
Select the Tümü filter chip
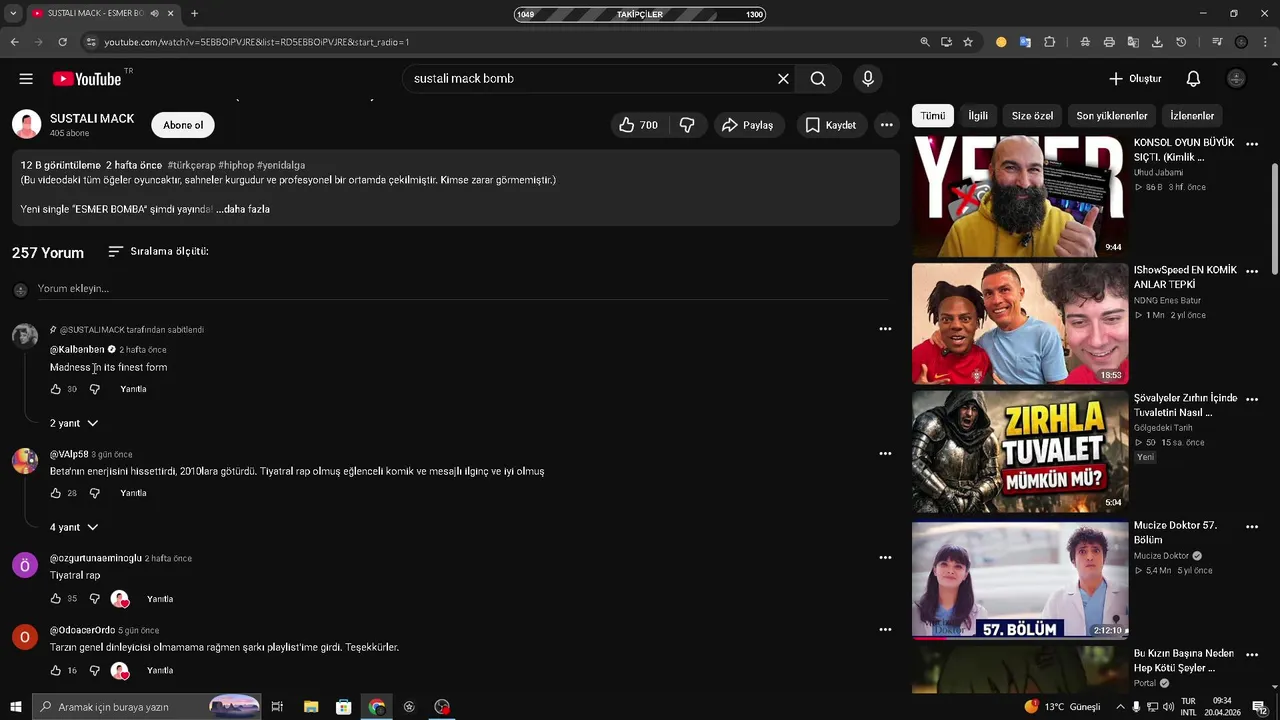coord(933,116)
